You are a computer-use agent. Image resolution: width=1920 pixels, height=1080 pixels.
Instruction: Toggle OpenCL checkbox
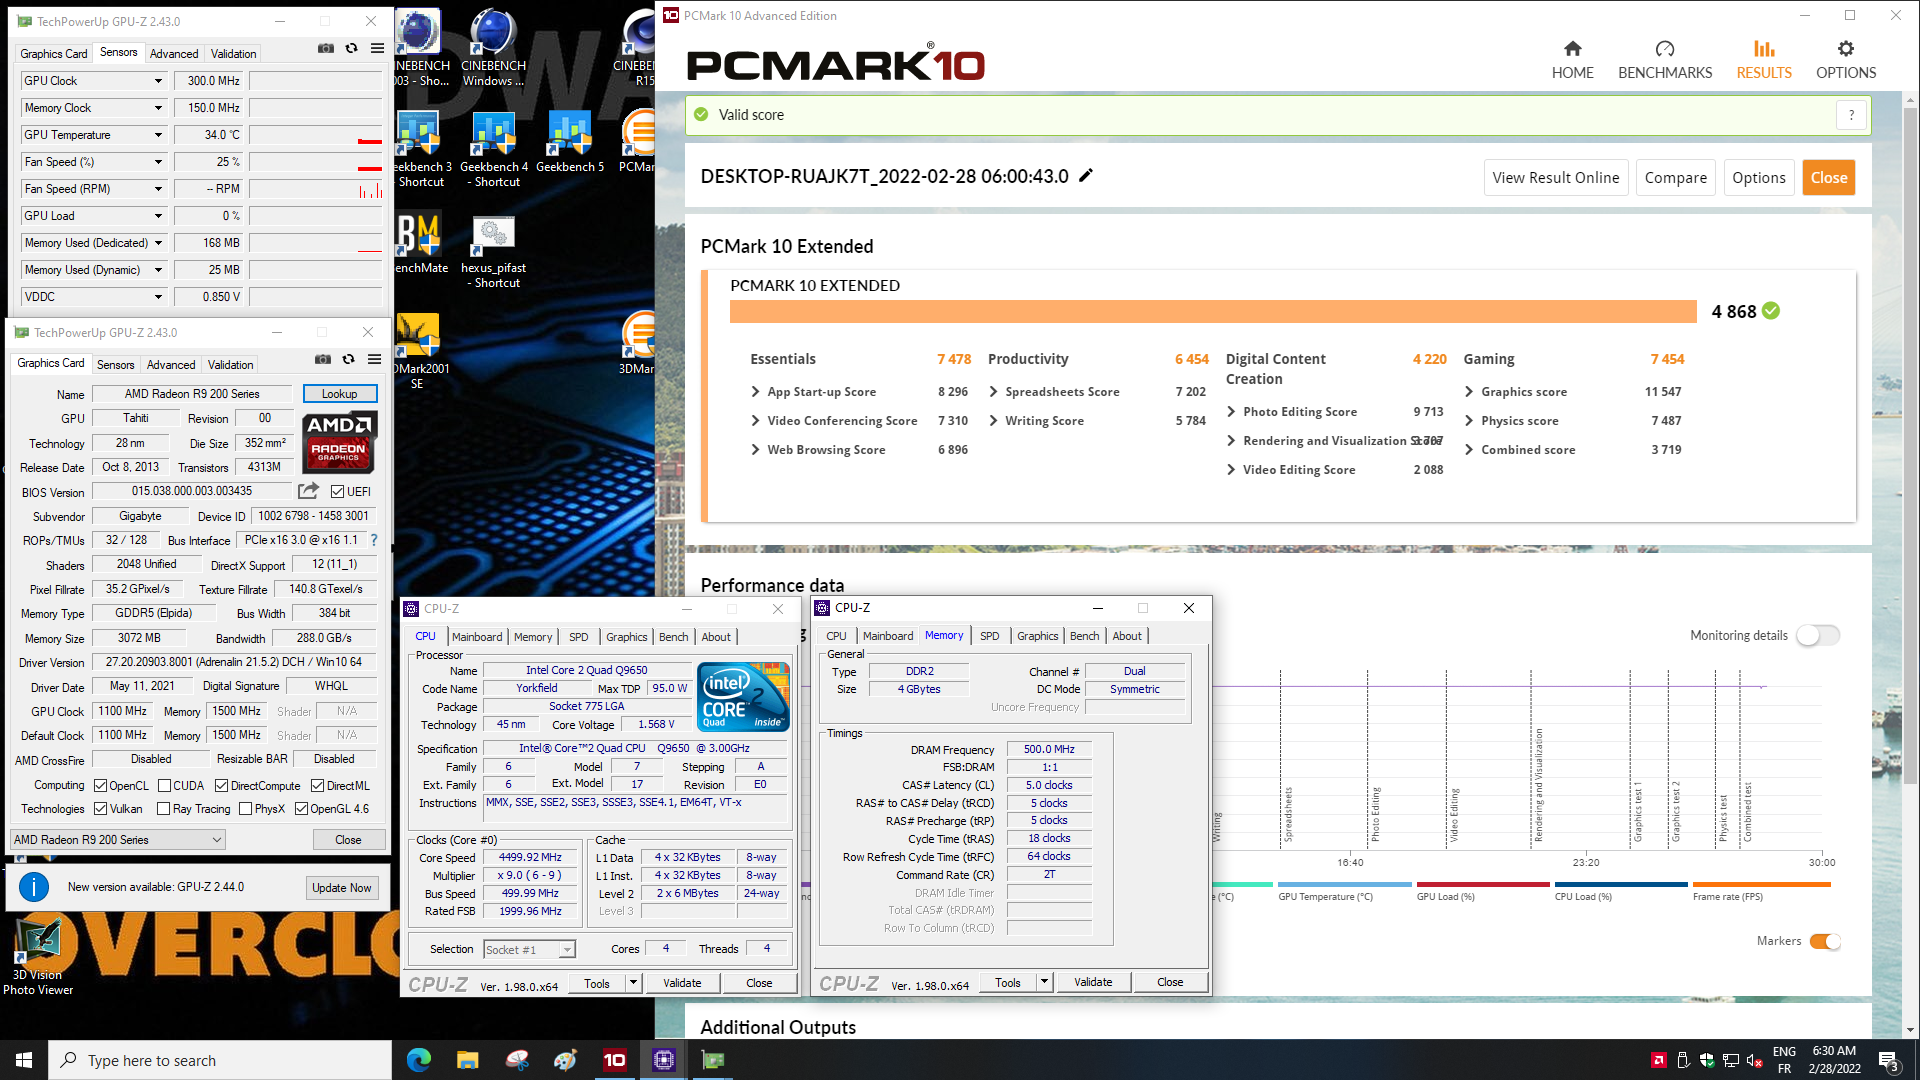(100, 785)
